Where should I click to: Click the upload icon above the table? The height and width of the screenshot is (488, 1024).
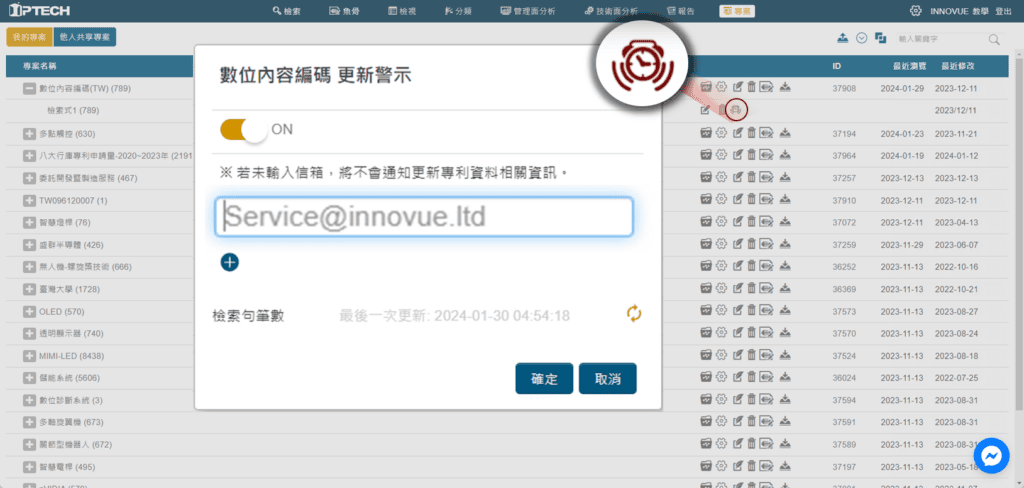click(x=843, y=38)
